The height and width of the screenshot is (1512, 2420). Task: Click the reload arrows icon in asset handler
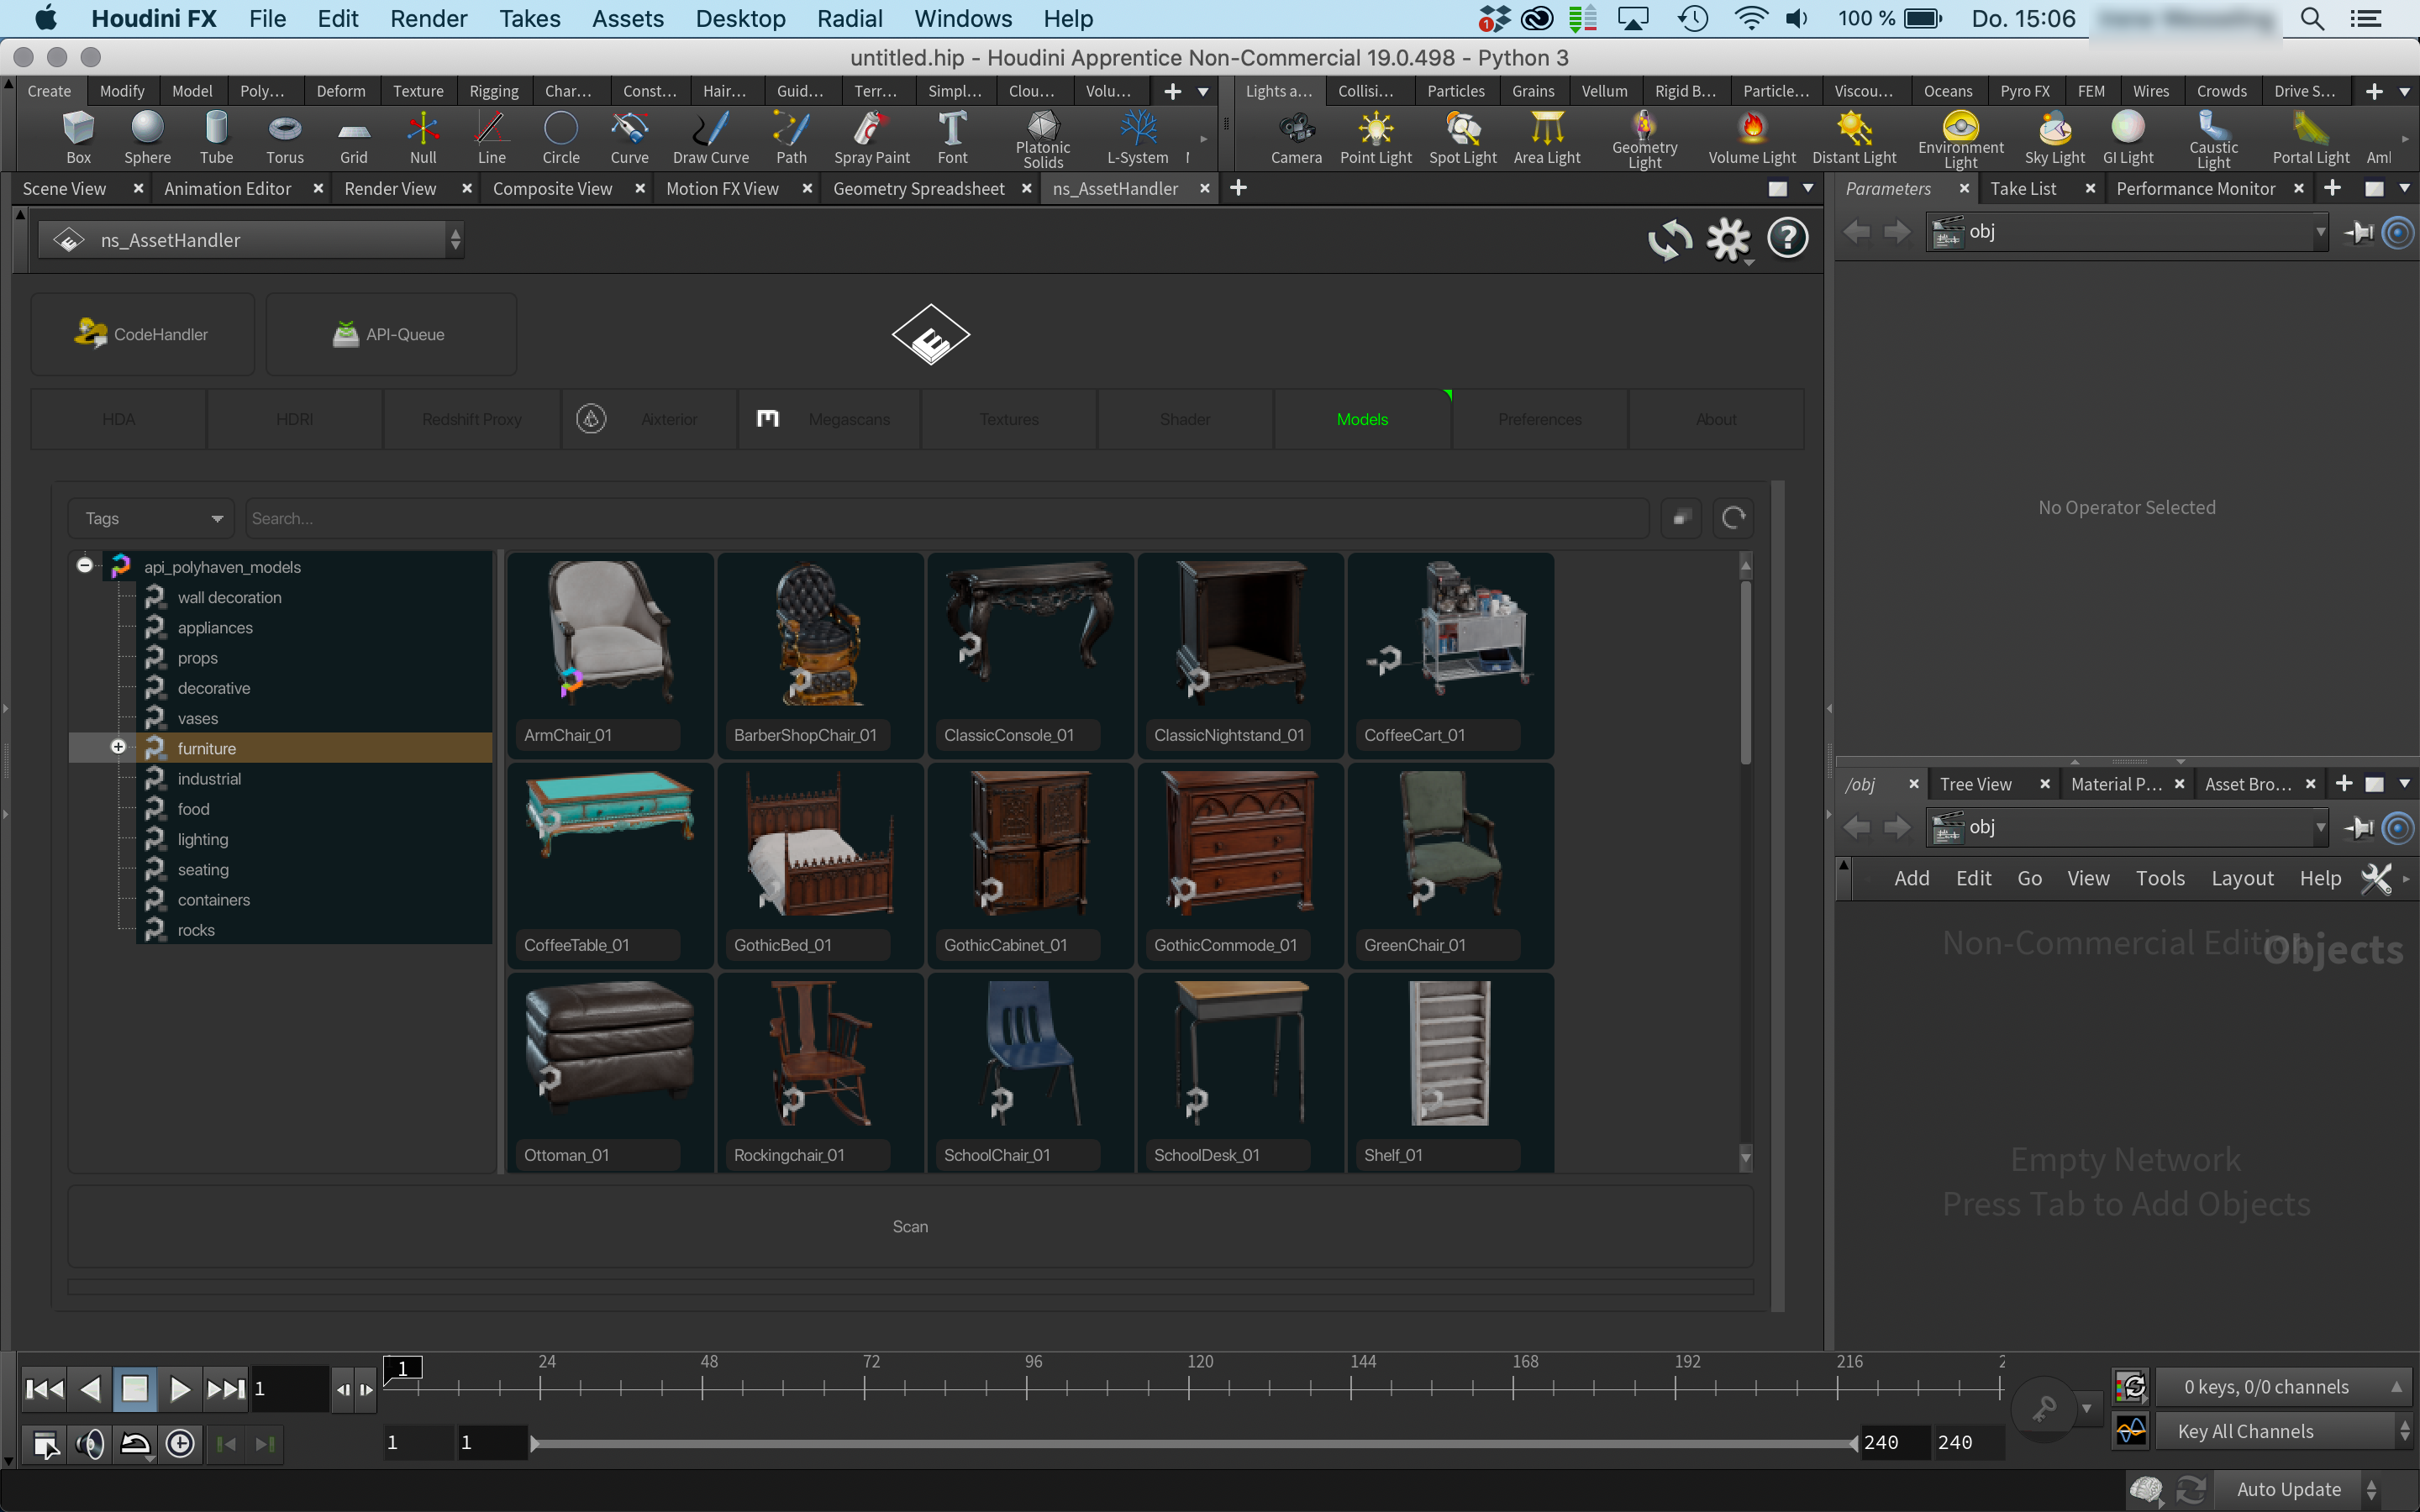[x=1669, y=239]
